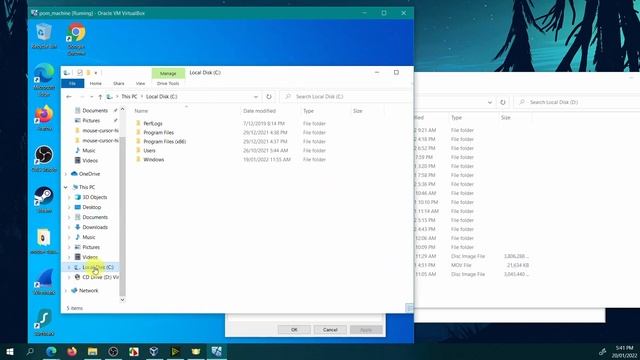Open taskbar search
Viewport: 640px width, 360px height.
click(30, 351)
